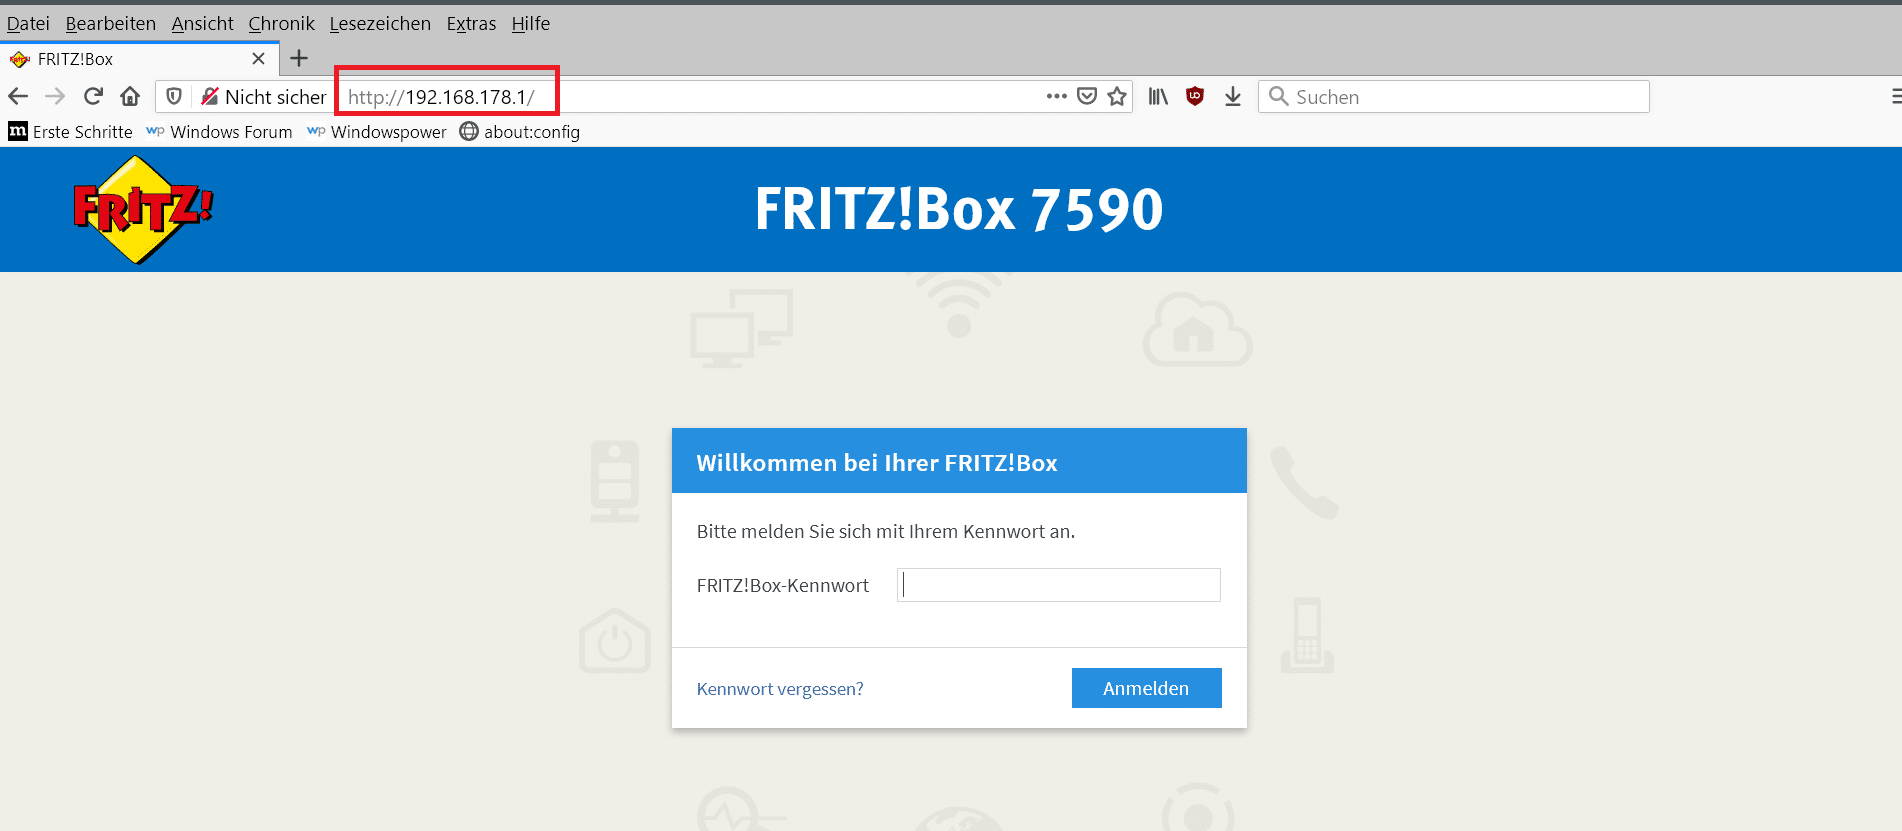The width and height of the screenshot is (1902, 831).
Task: Open the library sidebar icon
Action: [x=1158, y=96]
